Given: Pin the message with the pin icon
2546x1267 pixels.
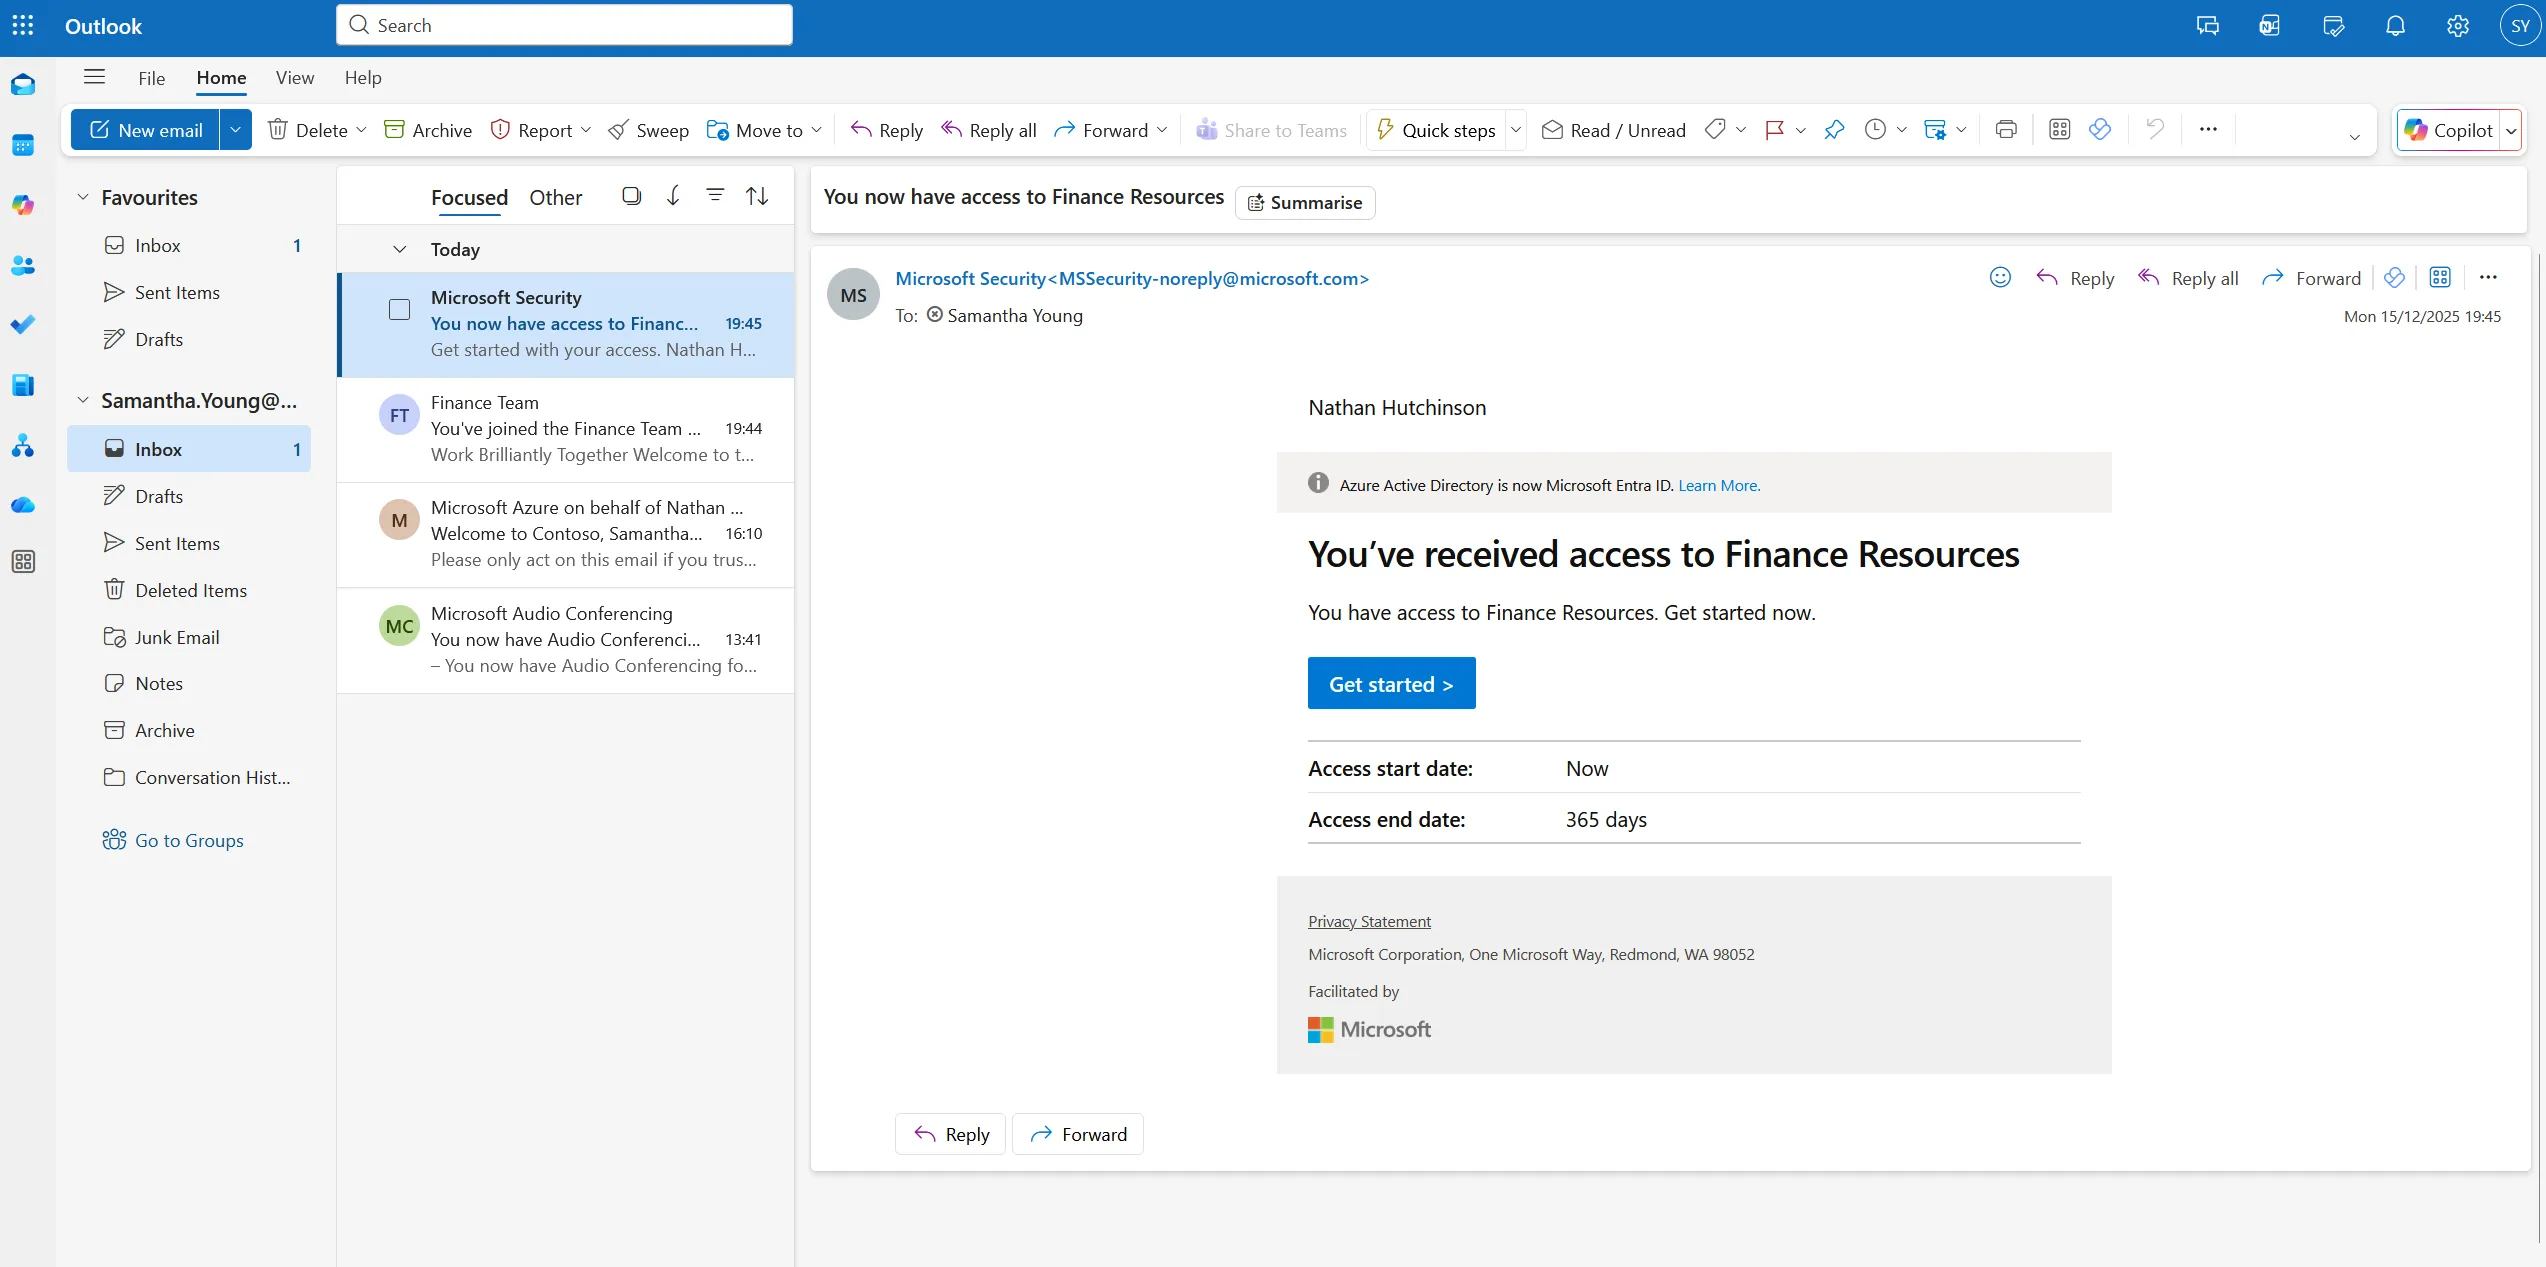Looking at the screenshot, I should click(x=1834, y=130).
